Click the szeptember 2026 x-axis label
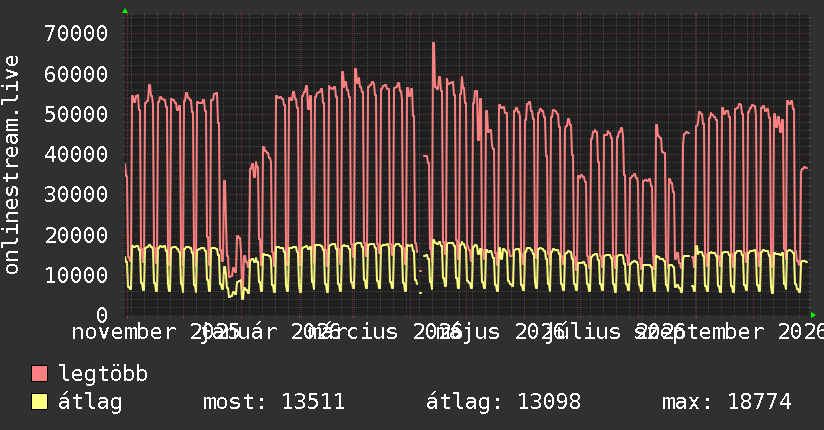824x430 pixels. [730, 332]
